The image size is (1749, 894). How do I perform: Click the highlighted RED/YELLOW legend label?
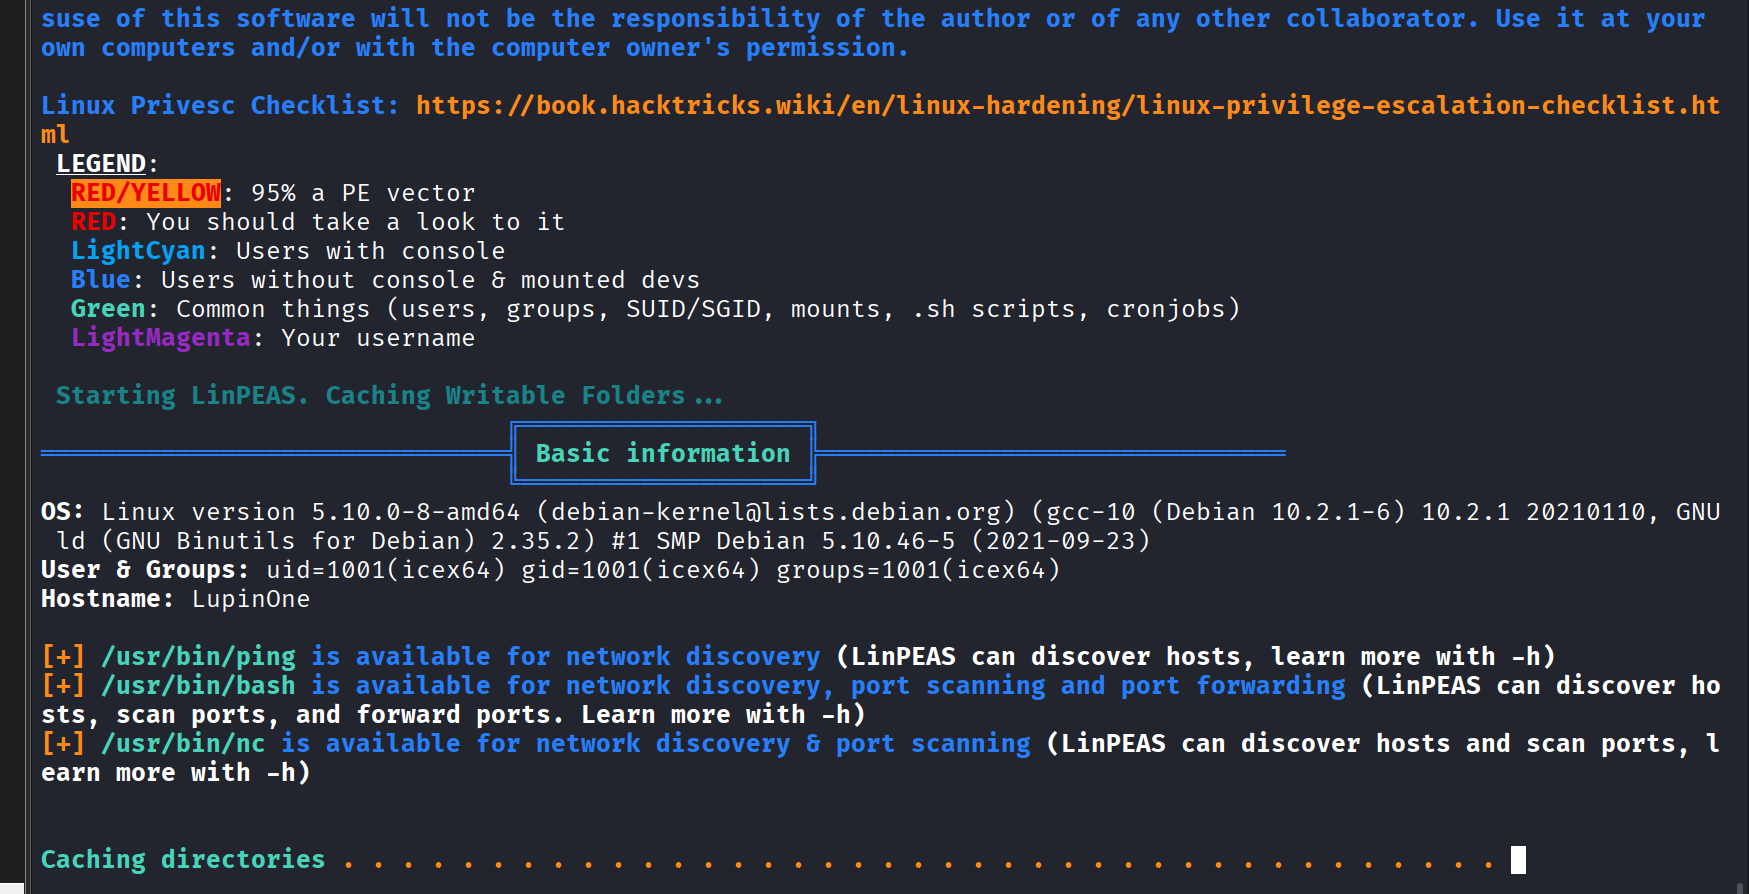point(146,193)
